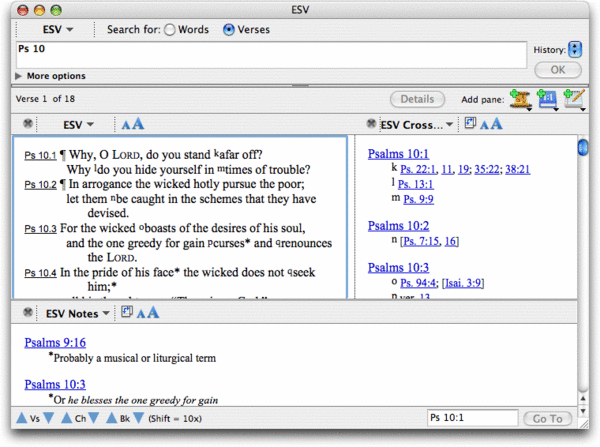Go to previous book with Bk up arrow

coord(111,418)
